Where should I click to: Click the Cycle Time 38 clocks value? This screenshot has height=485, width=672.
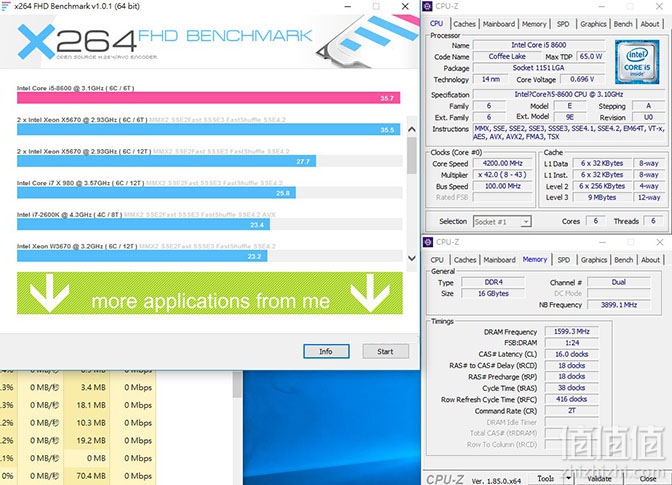[571, 388]
